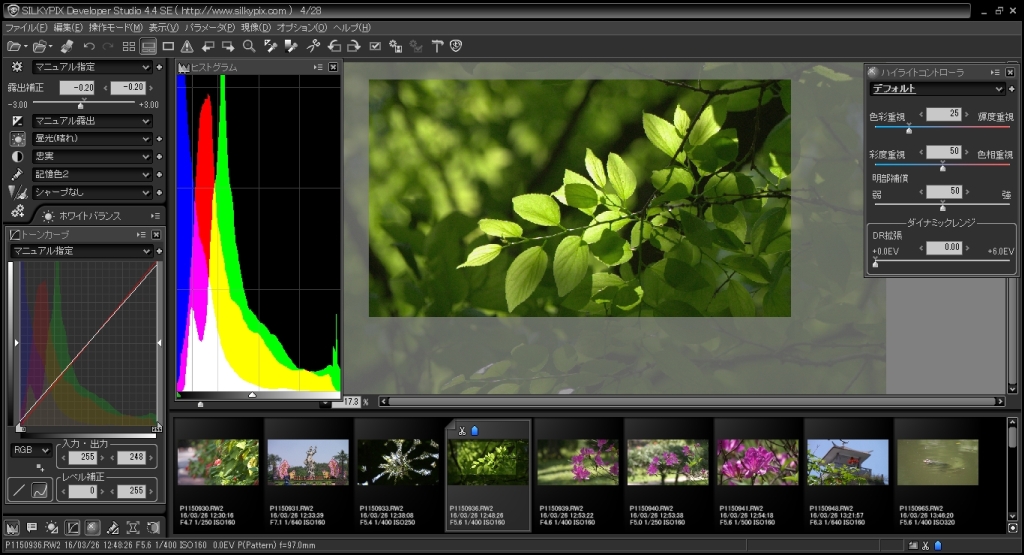Image resolution: width=1024 pixels, height=555 pixels.
Task: Click the rotate left toolbar icon
Action: click(334, 46)
